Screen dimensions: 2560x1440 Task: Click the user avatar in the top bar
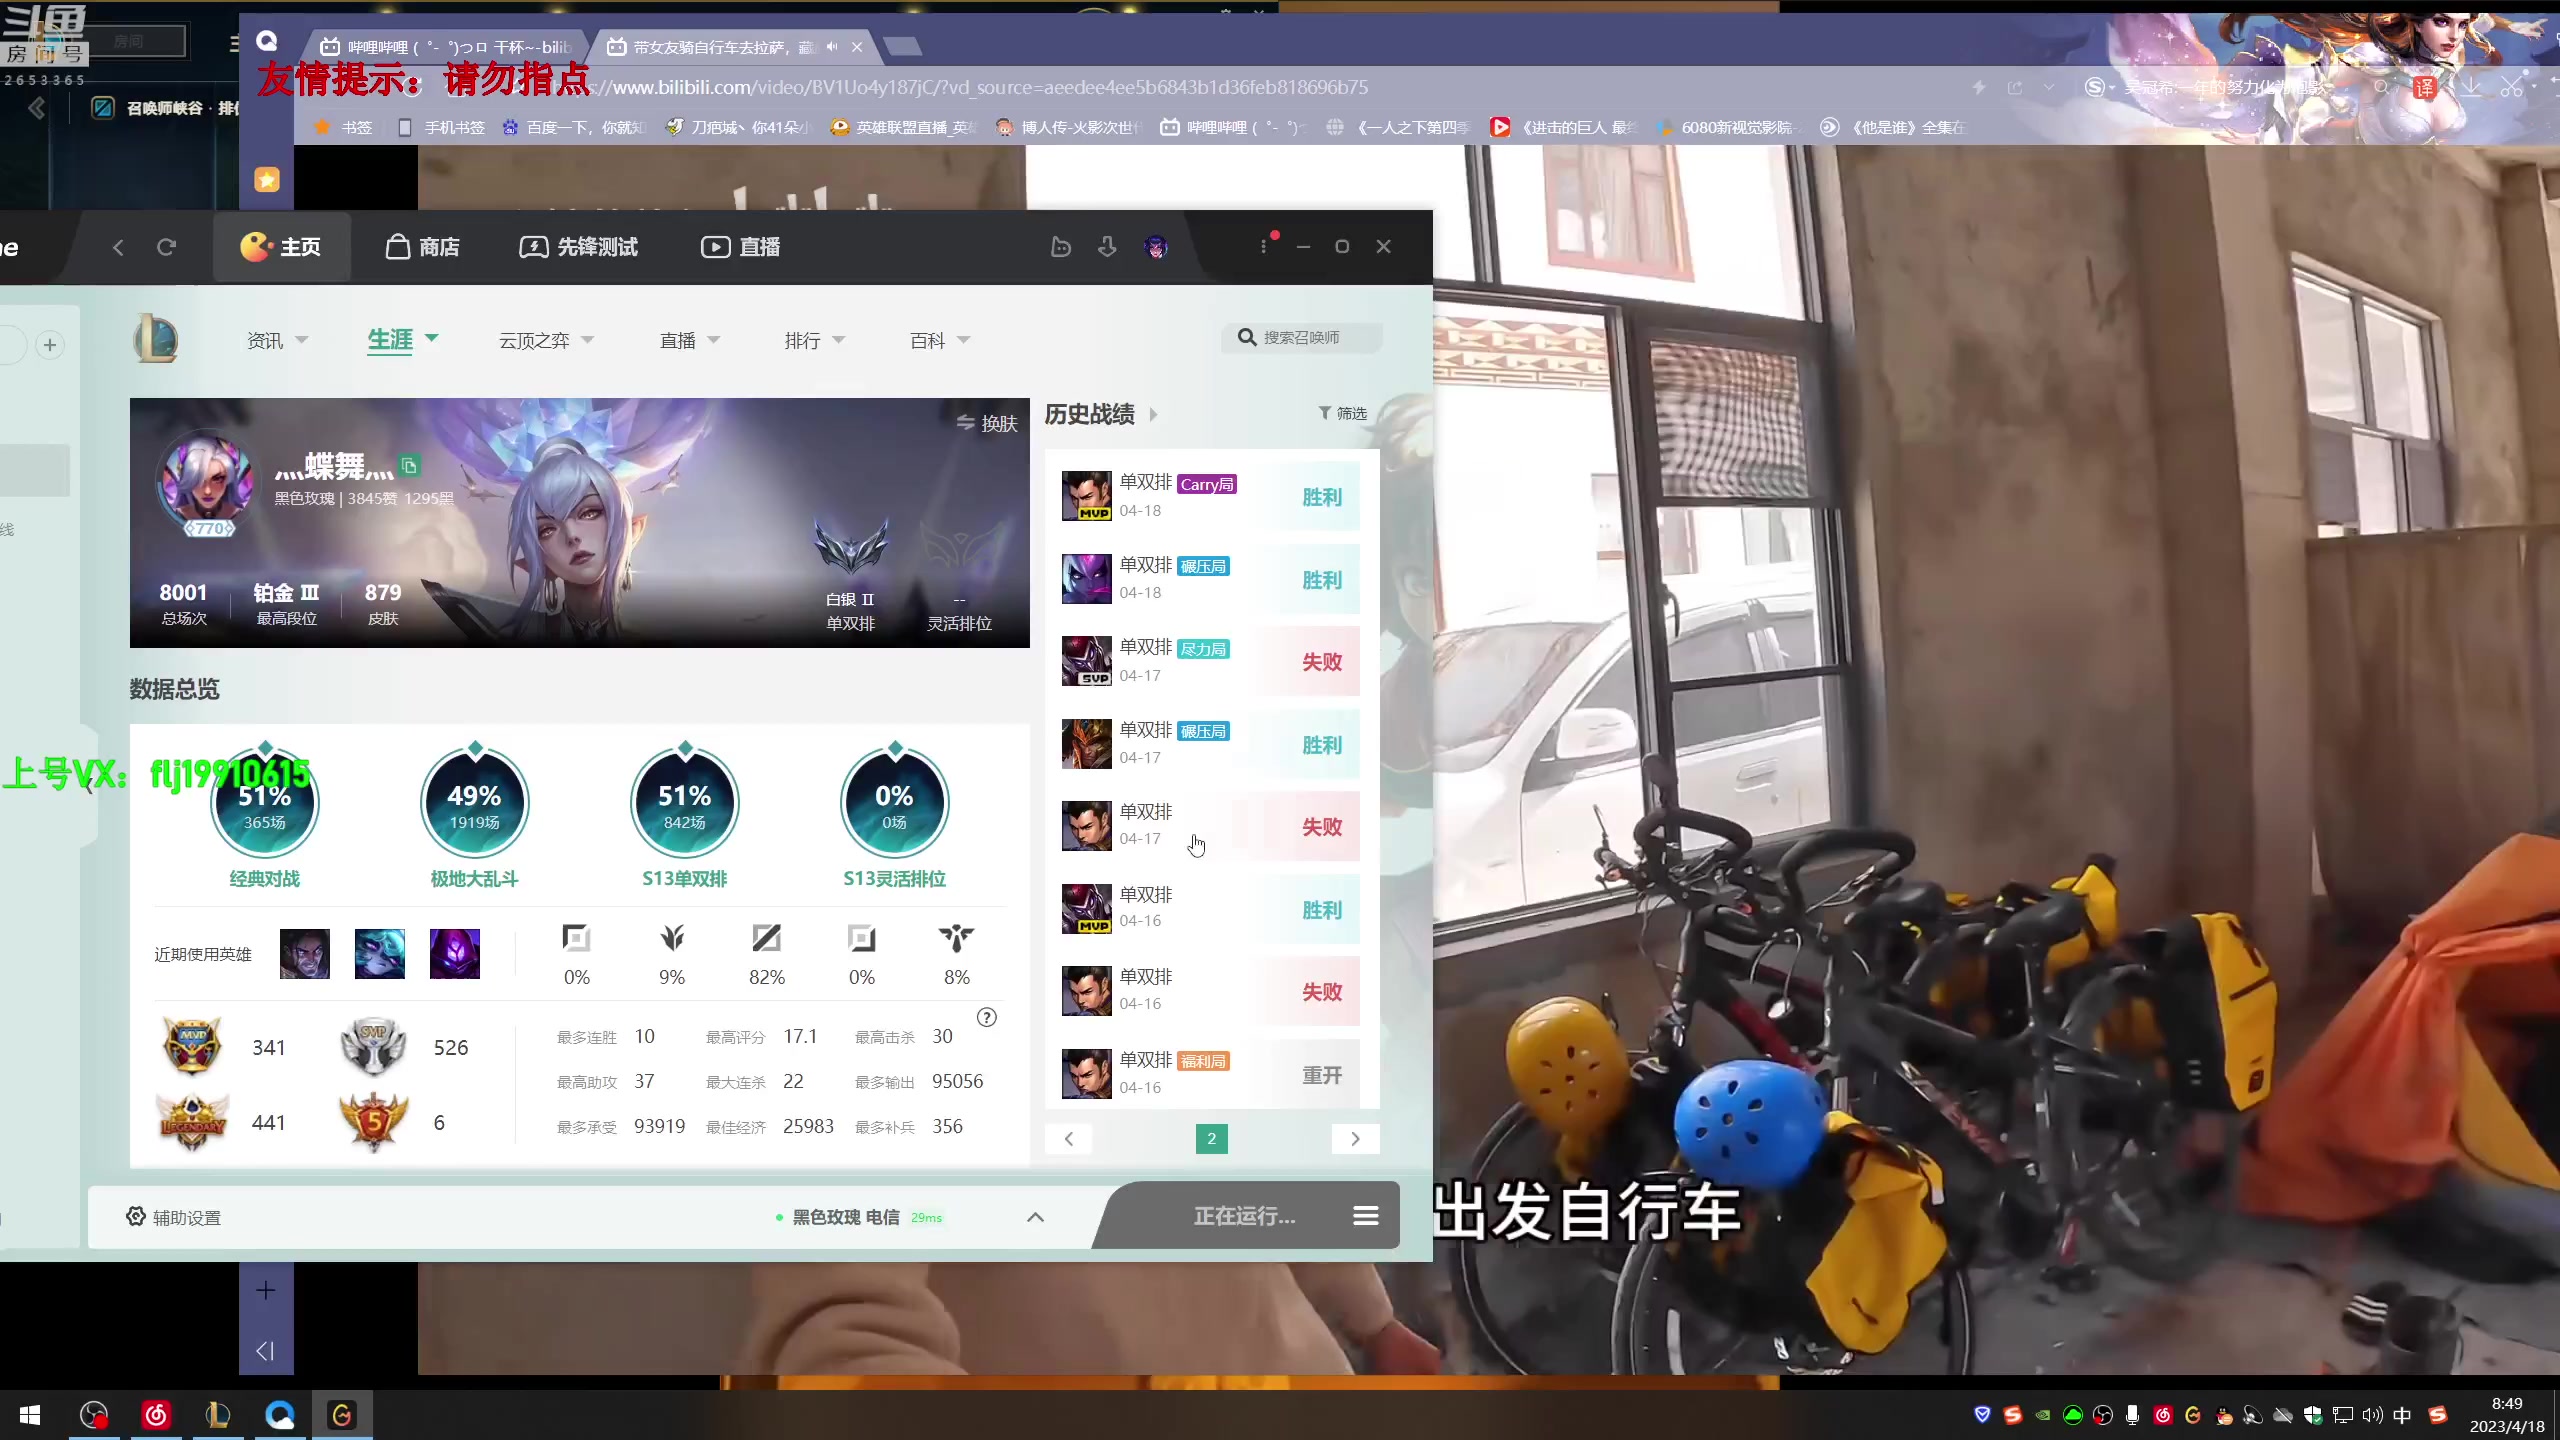pyautogui.click(x=1156, y=247)
